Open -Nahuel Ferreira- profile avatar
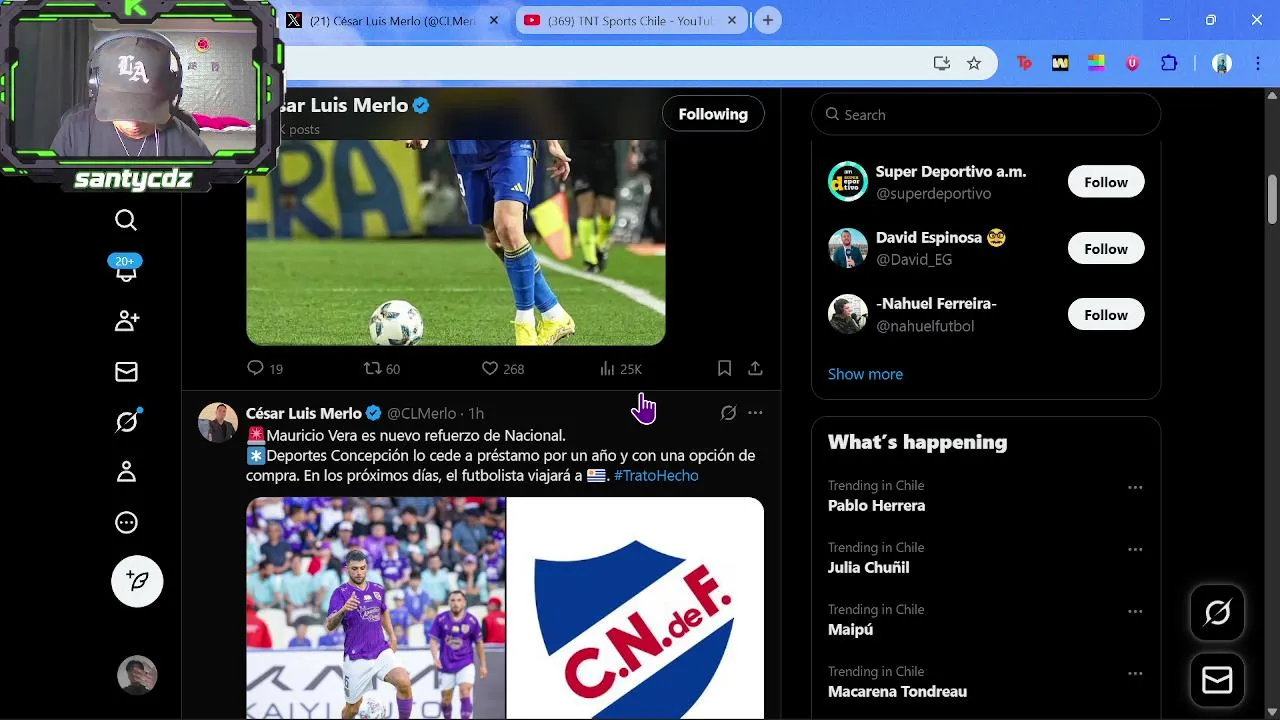 pos(847,314)
